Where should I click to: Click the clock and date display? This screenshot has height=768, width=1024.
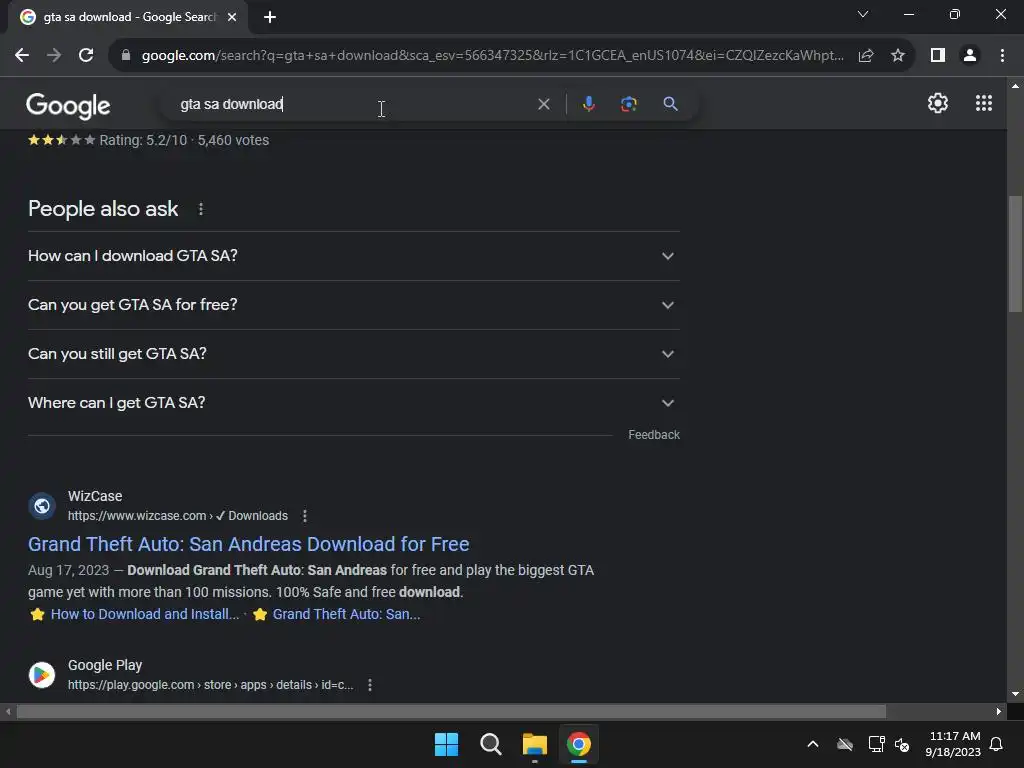click(x=953, y=744)
